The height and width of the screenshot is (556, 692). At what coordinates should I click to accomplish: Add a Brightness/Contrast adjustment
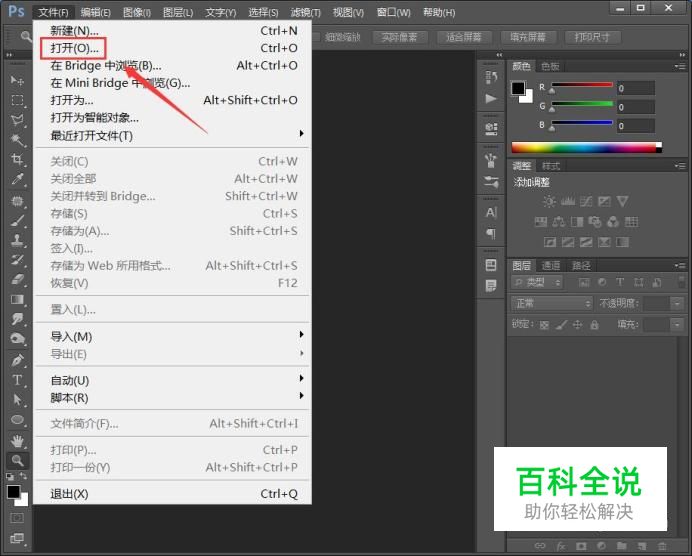tap(549, 202)
